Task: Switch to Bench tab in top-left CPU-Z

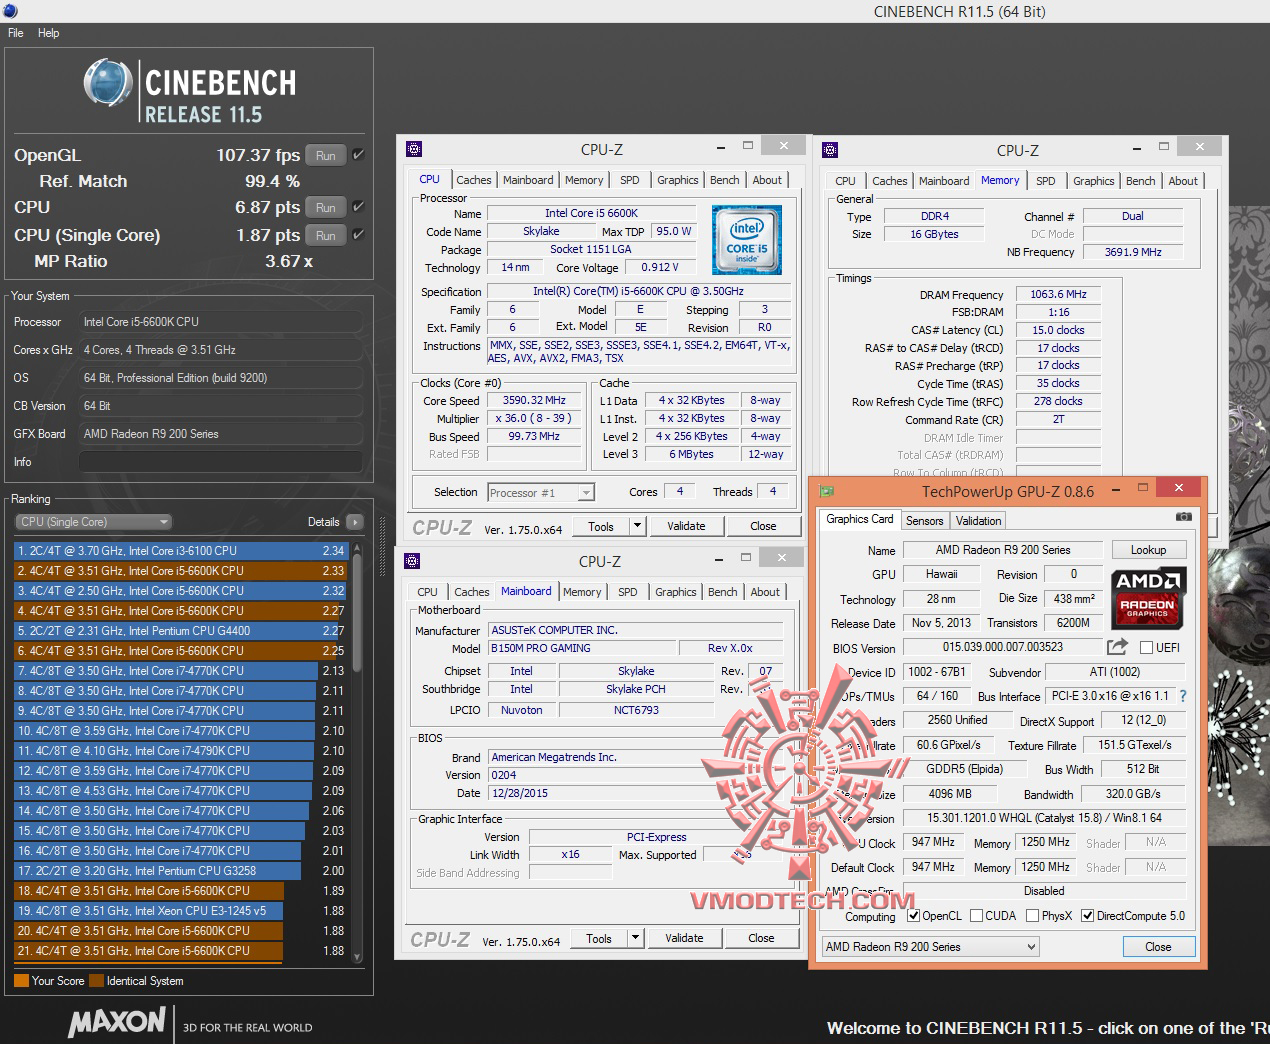Action: [x=725, y=180]
